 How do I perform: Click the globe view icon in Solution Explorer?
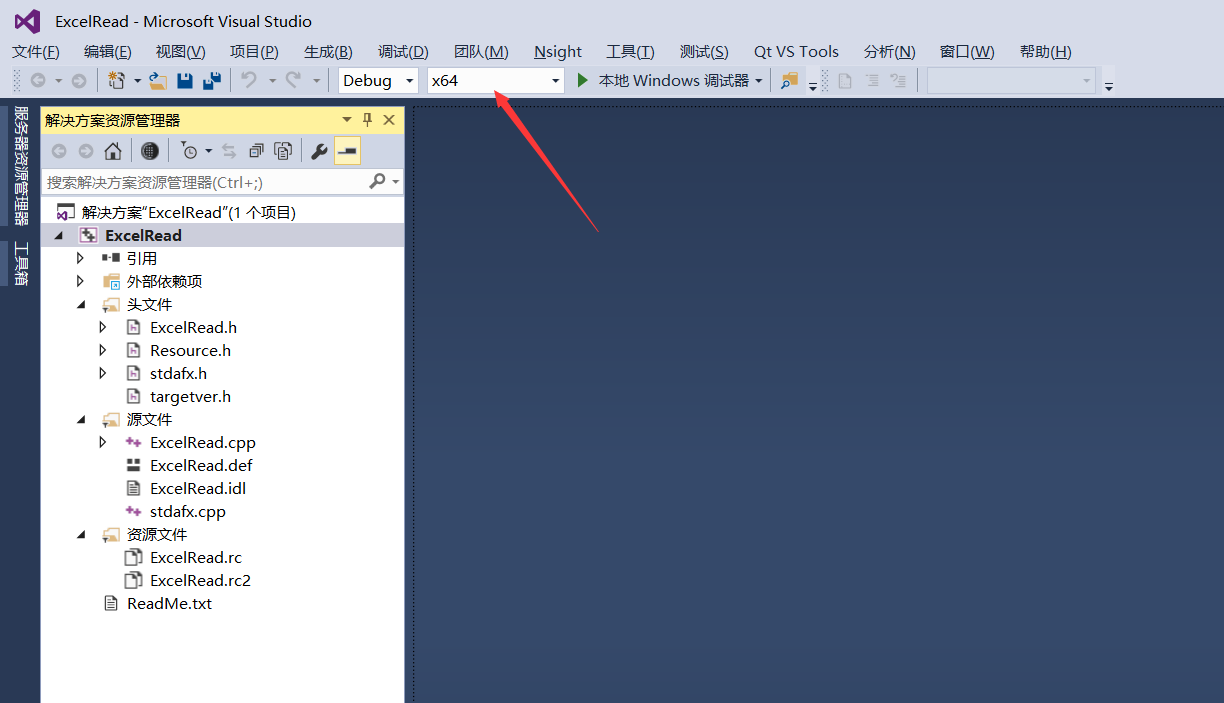[x=150, y=151]
